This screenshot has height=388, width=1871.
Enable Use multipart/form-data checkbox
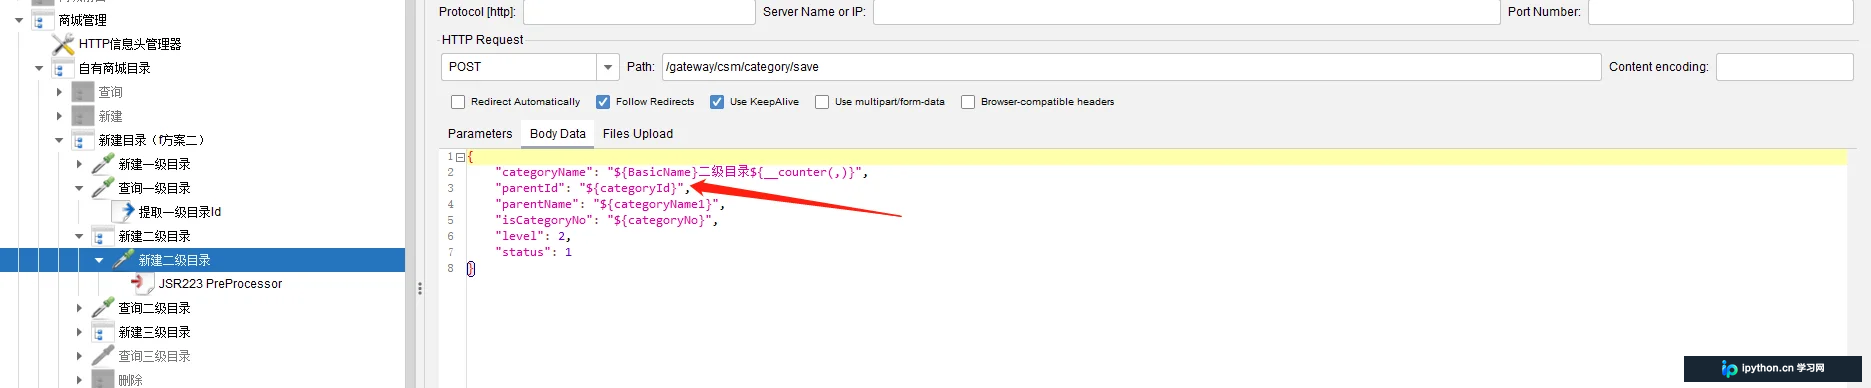(822, 102)
